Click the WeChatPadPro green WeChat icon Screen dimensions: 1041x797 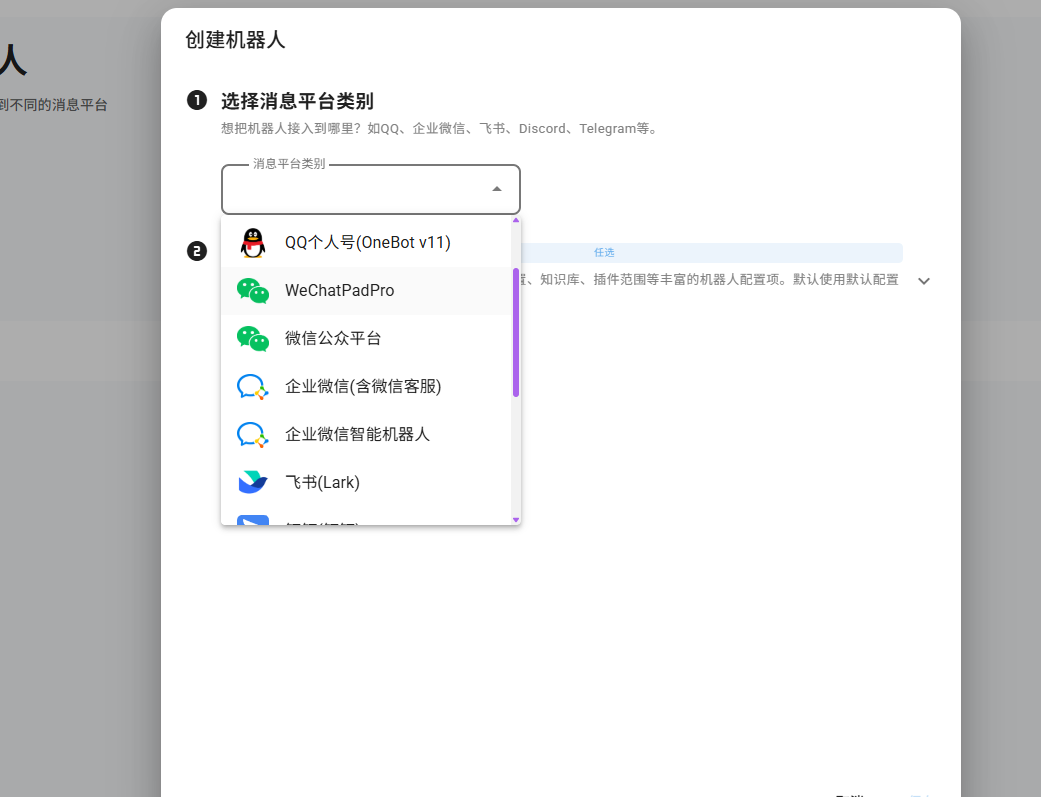[x=252, y=290]
